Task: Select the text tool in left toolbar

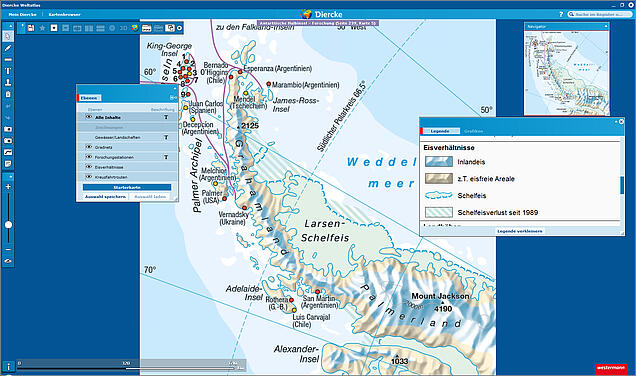Action: coord(8,71)
